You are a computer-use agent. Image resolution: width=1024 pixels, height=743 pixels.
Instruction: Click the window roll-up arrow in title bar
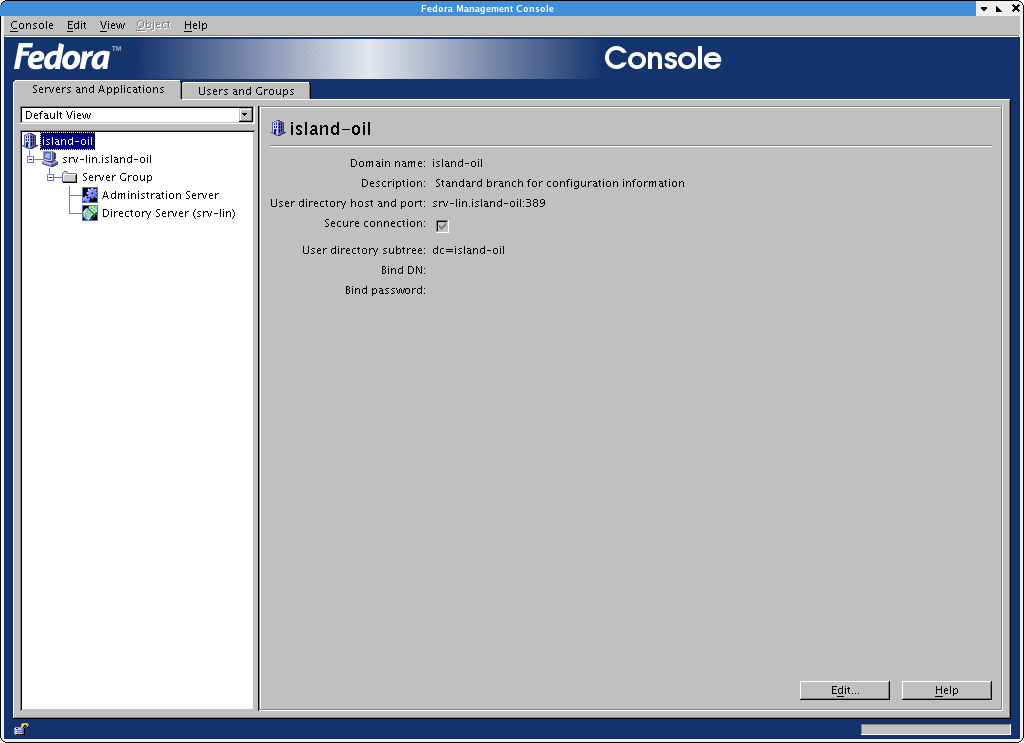tap(984, 8)
